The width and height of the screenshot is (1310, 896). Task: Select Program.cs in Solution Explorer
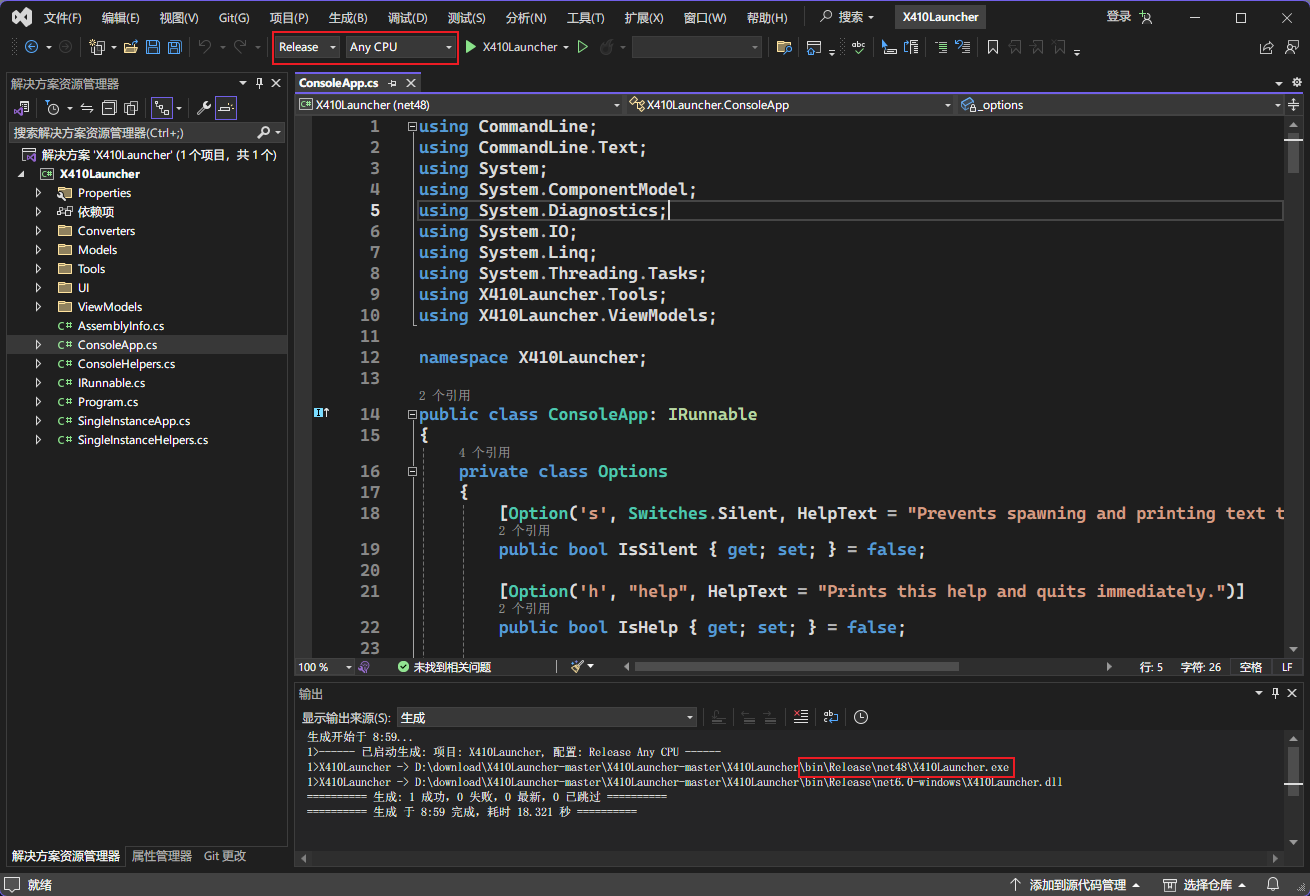[107, 402]
